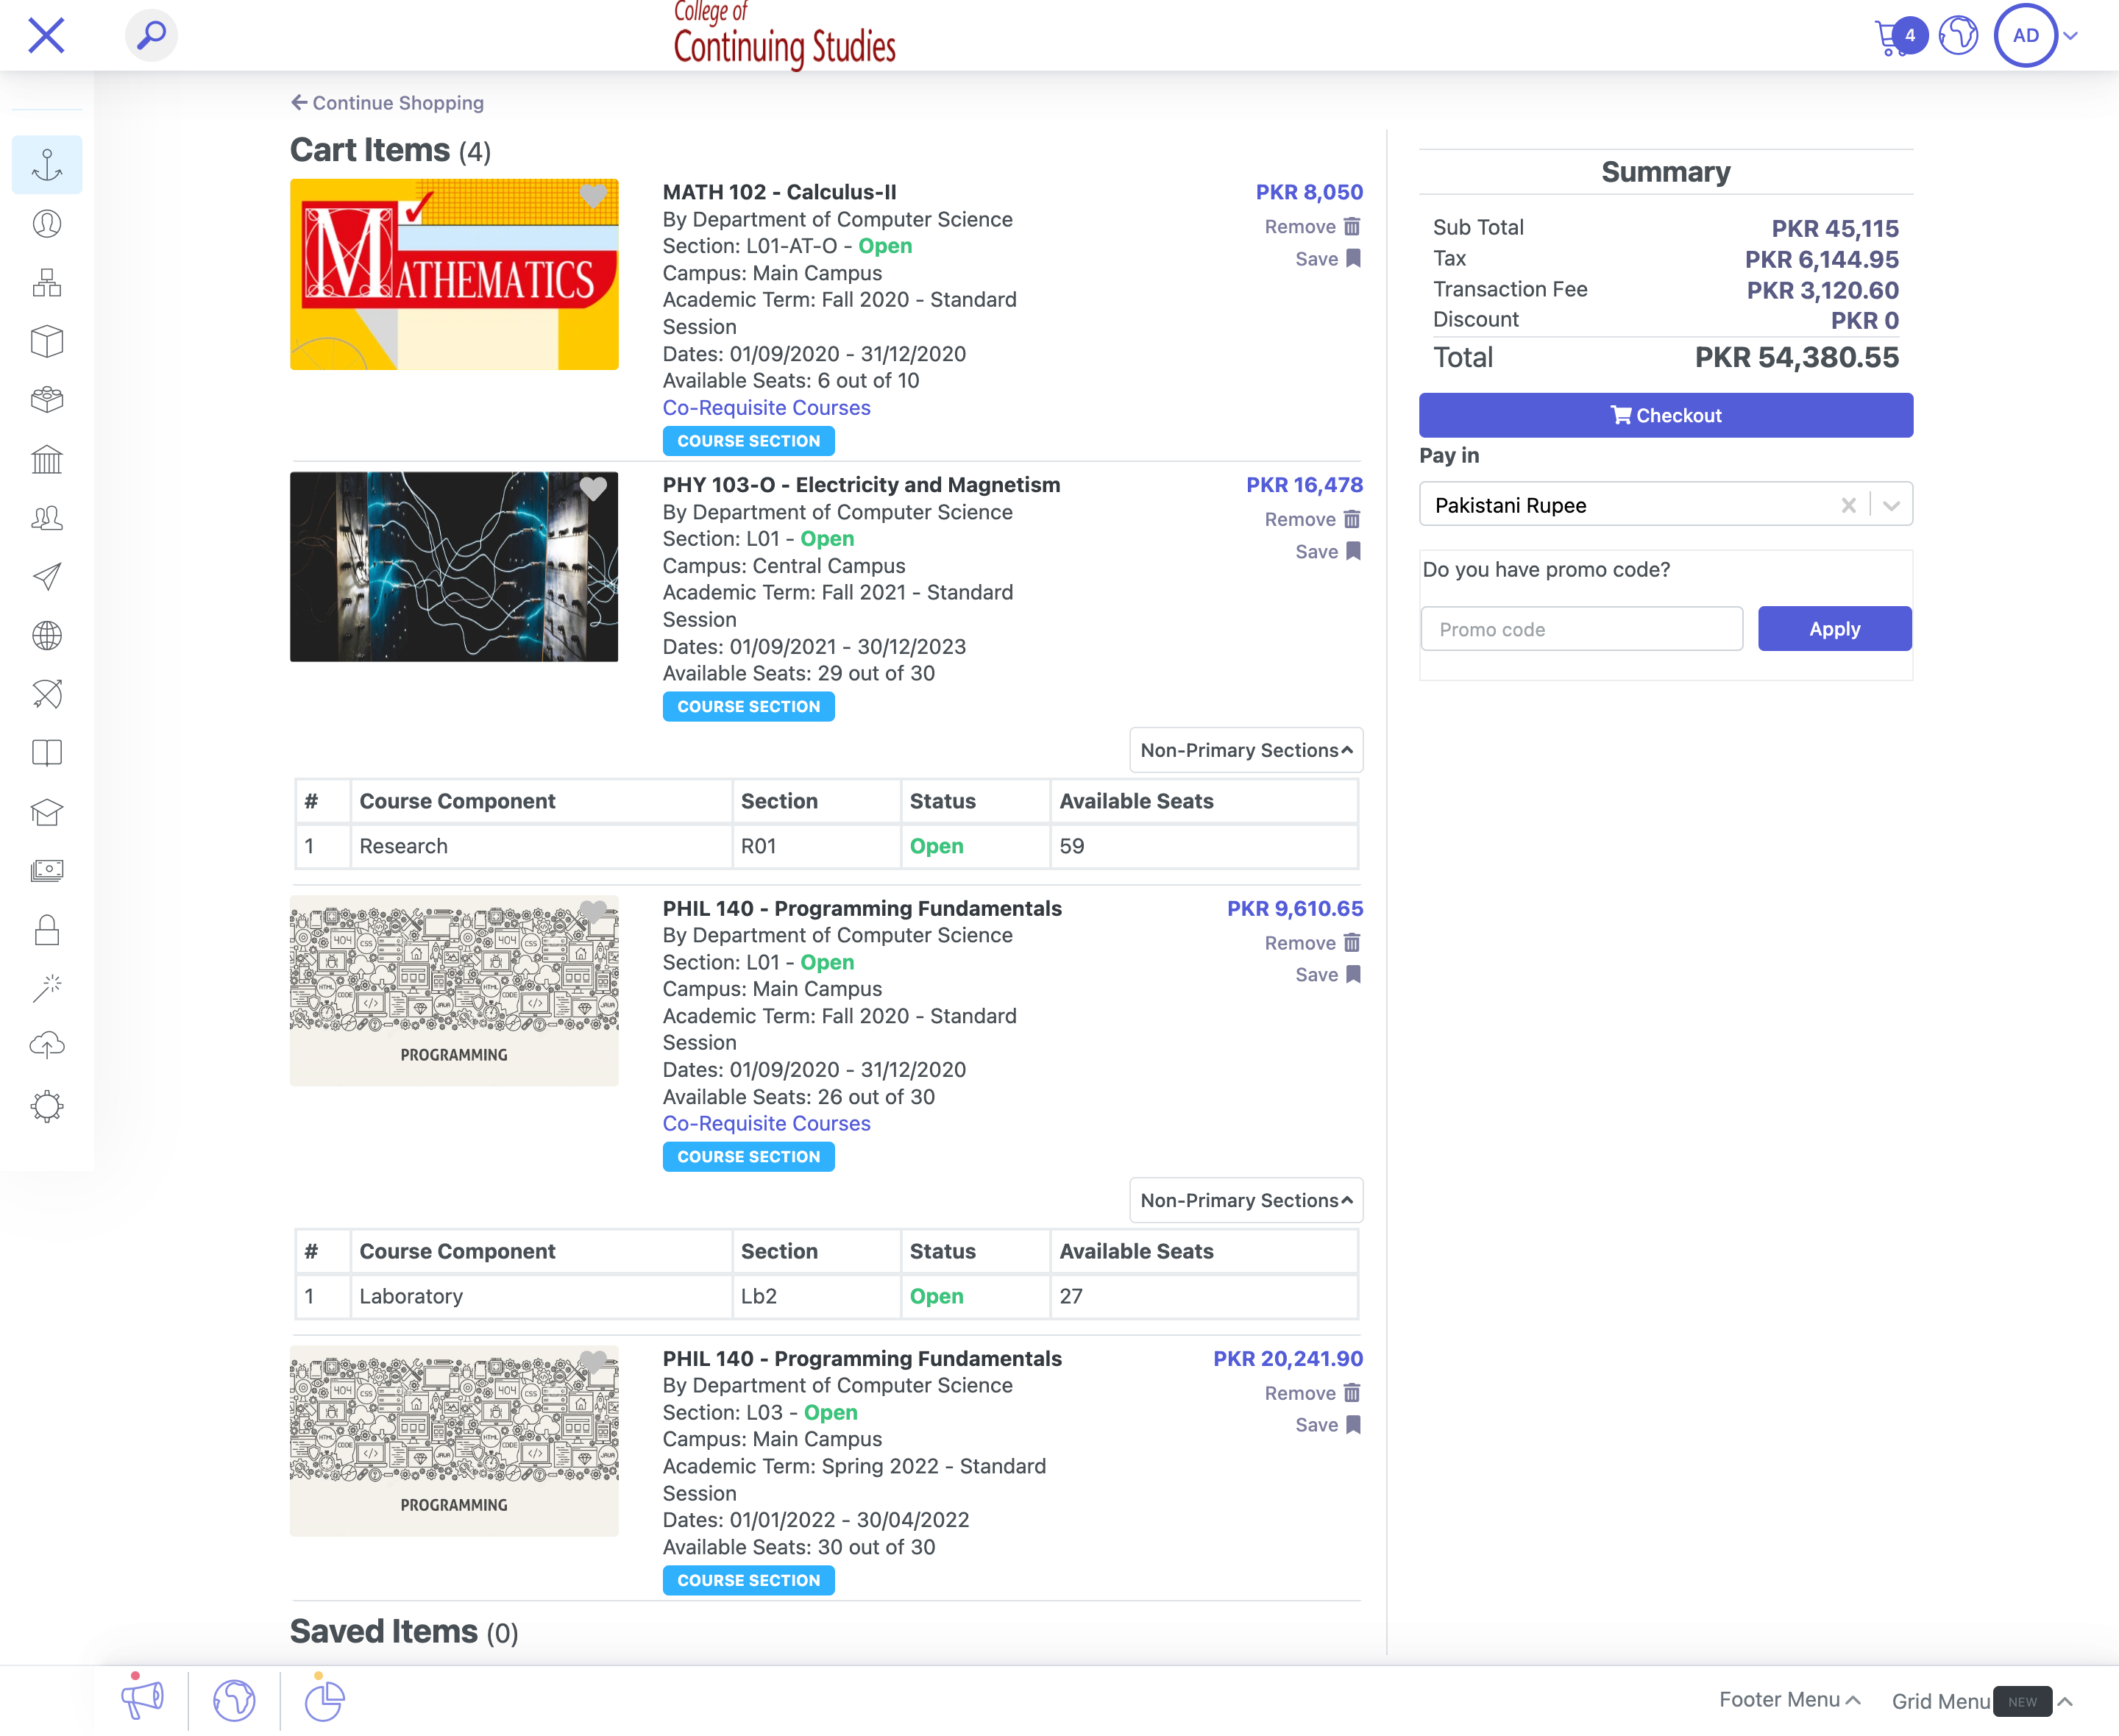Click the College of Continuing Studies logo

pos(784,35)
